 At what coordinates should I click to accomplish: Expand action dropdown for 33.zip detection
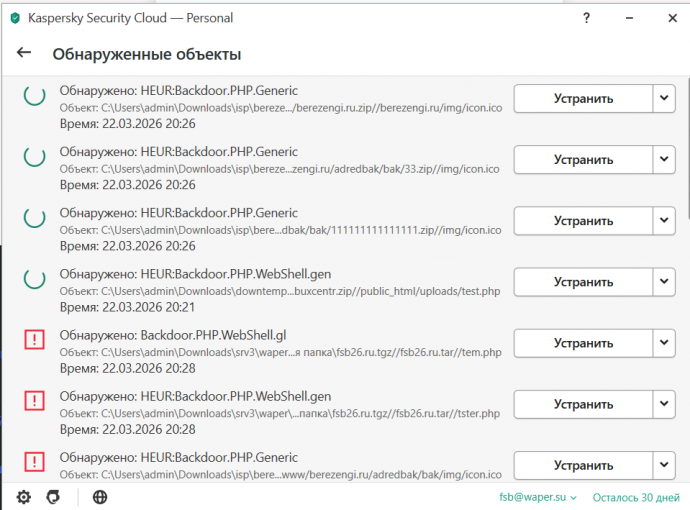pyautogui.click(x=665, y=159)
